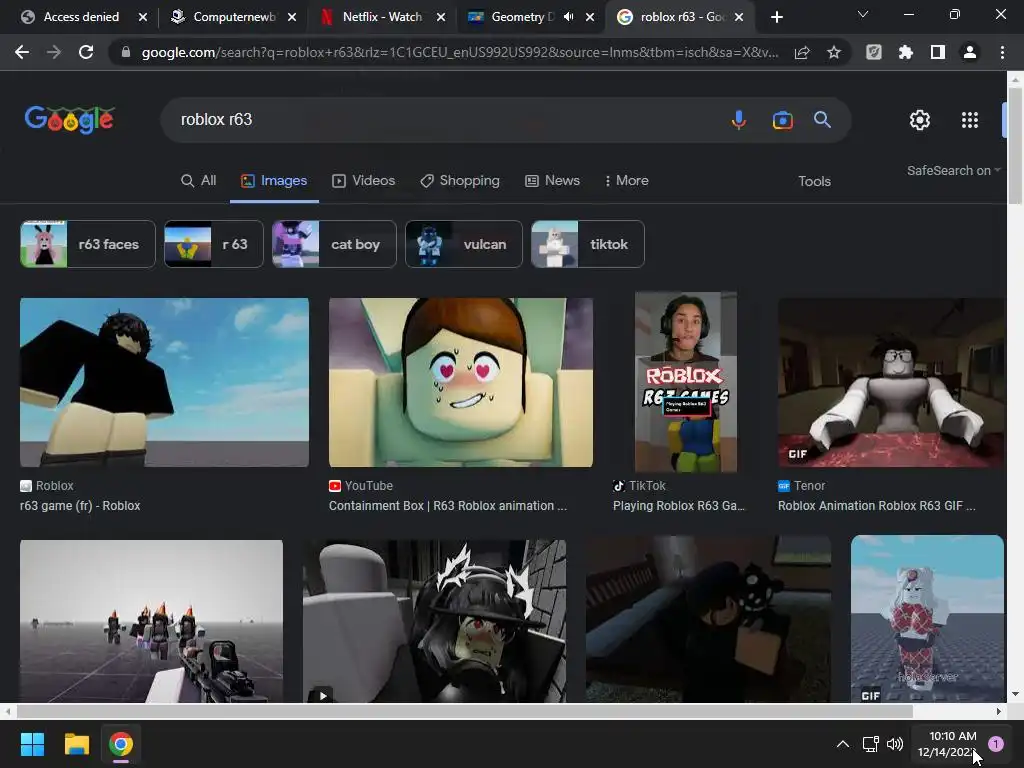The height and width of the screenshot is (768, 1024).
Task: Open the extensions puzzle-piece menu
Action: 906,52
